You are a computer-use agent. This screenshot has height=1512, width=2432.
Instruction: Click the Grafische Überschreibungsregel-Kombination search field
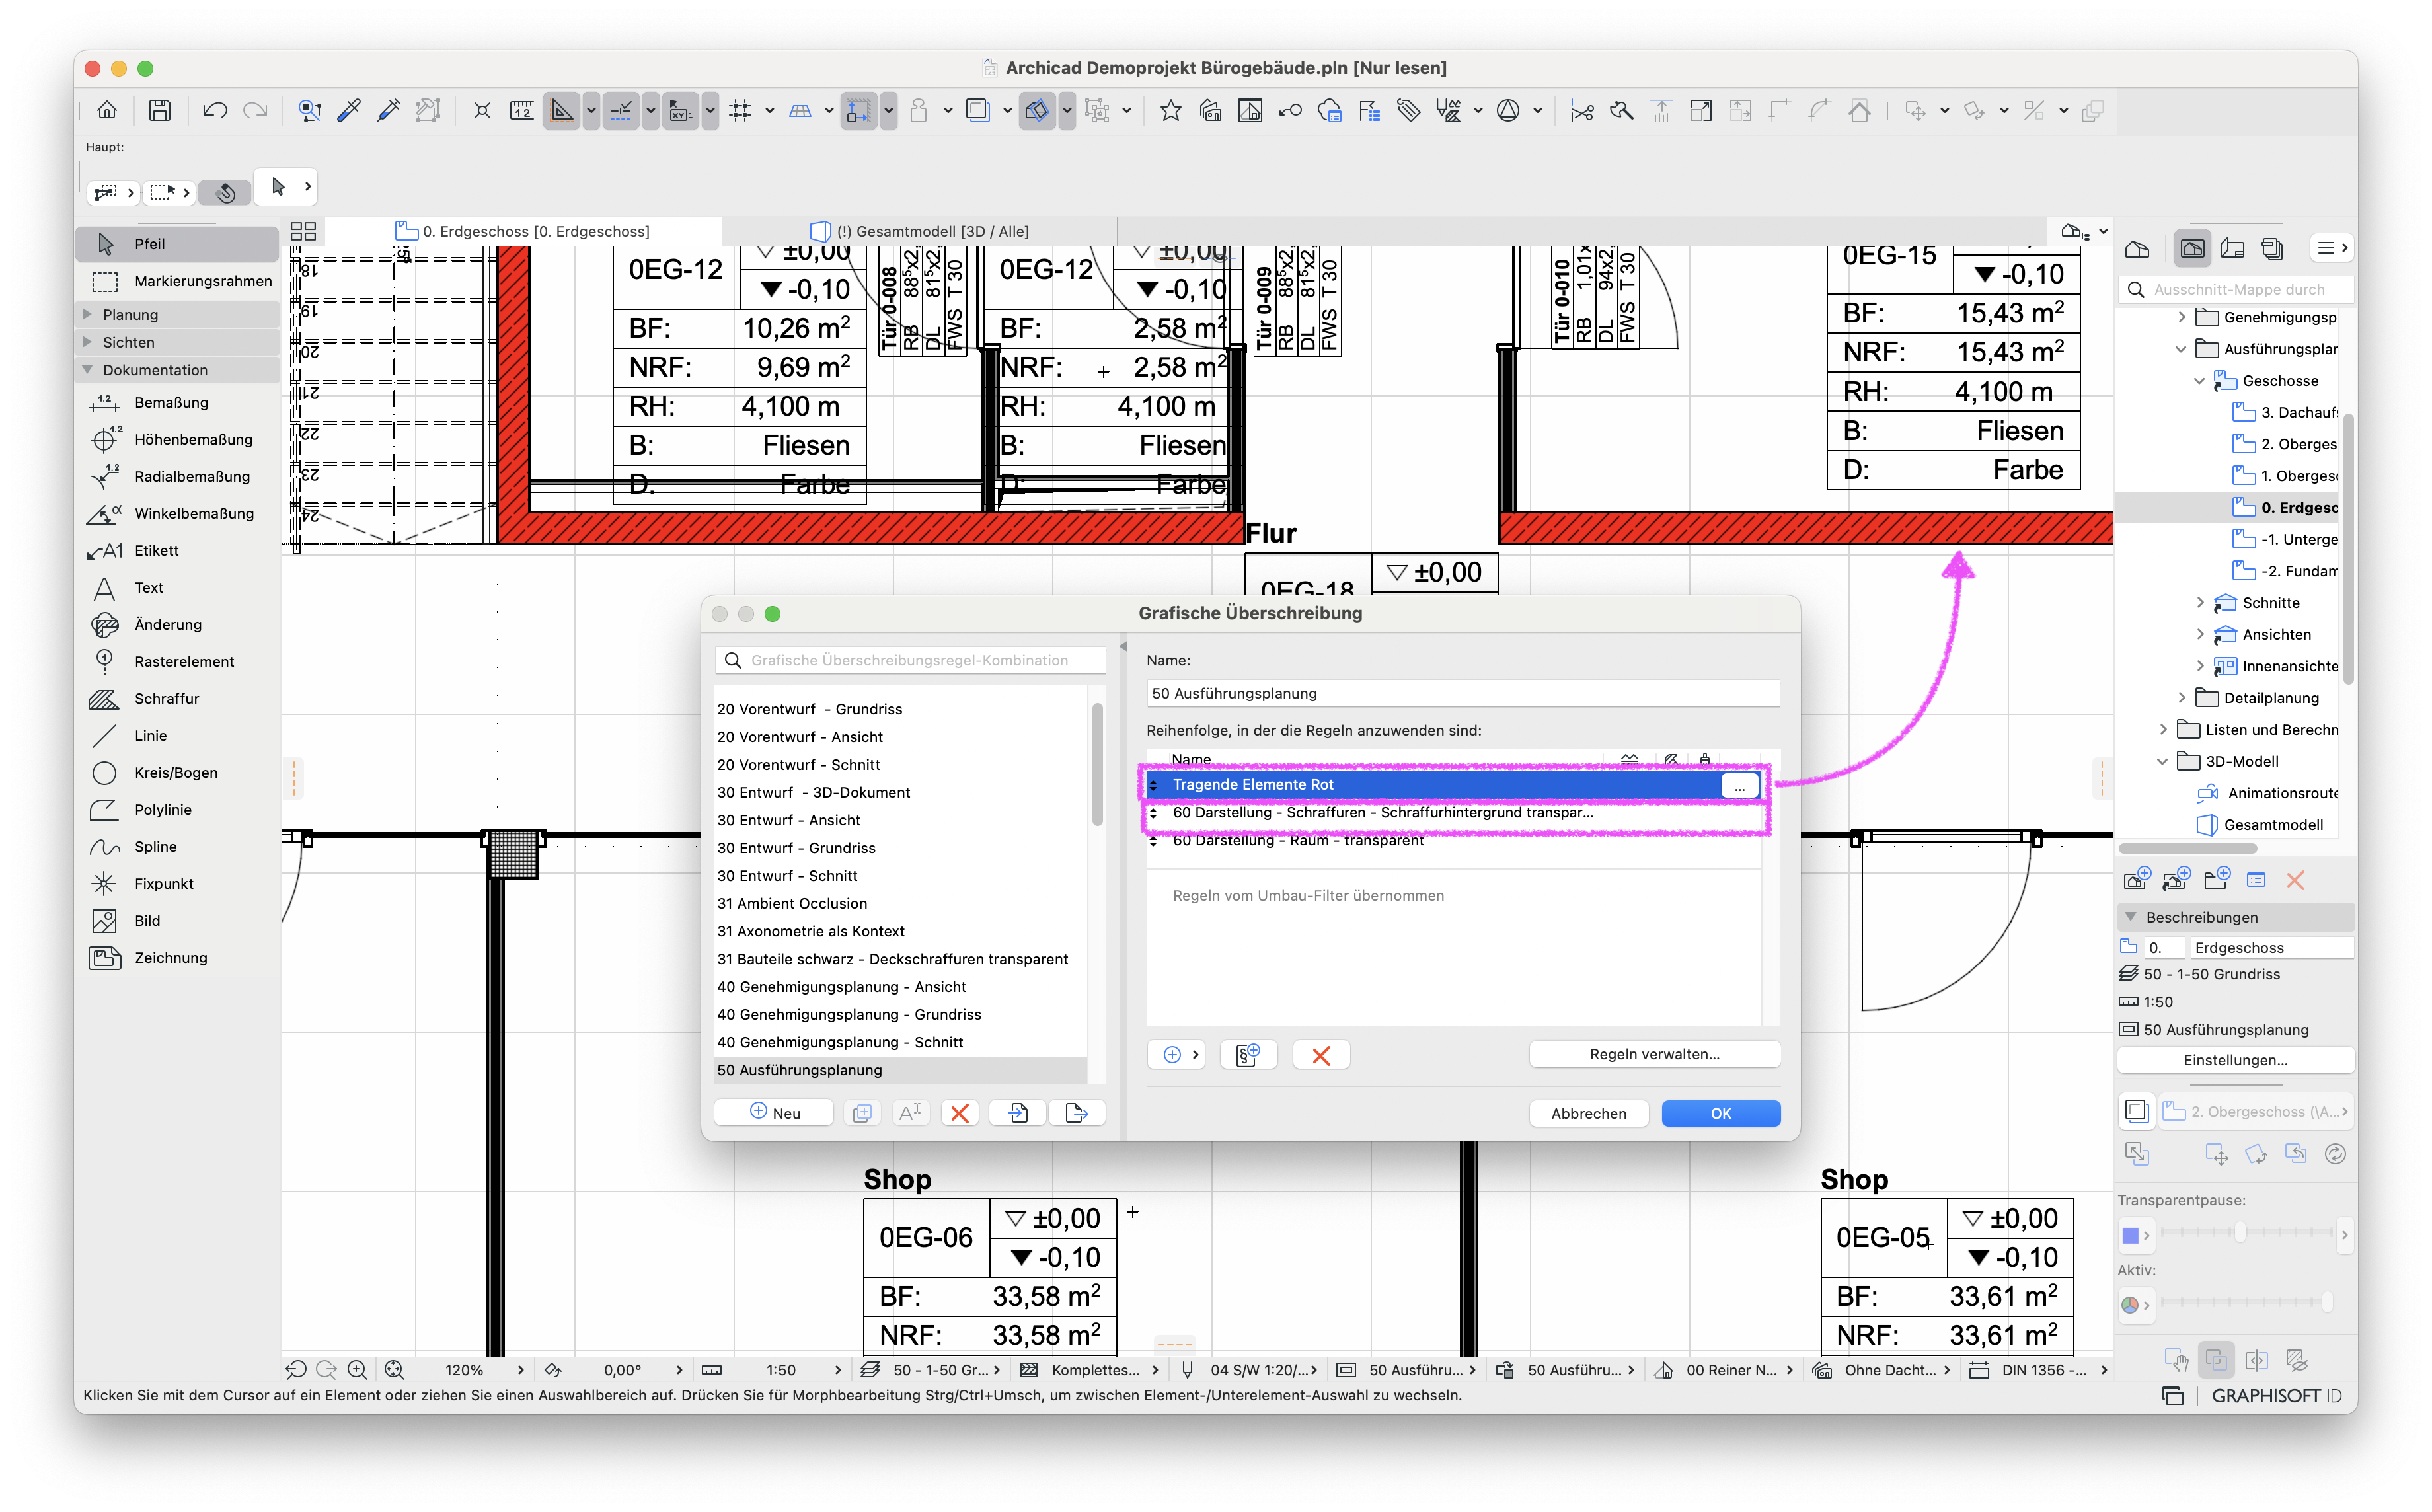(910, 661)
